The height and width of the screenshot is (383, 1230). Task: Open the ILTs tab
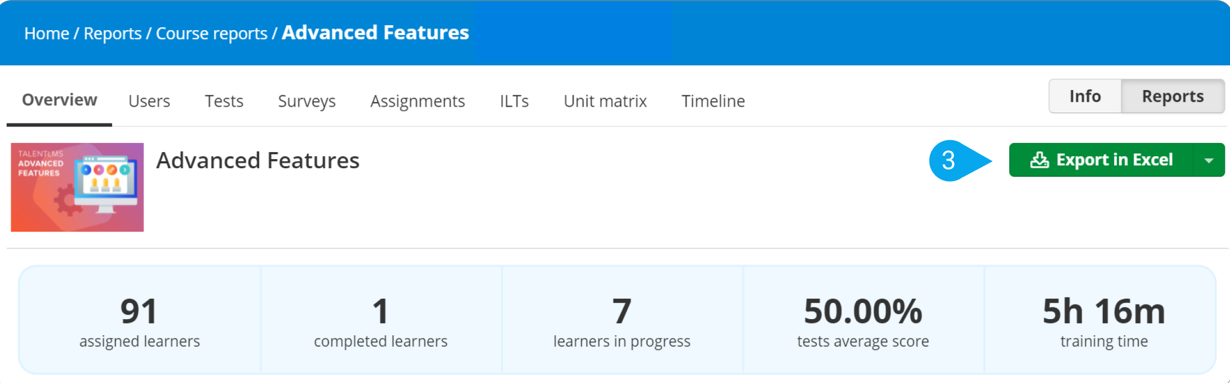(514, 101)
